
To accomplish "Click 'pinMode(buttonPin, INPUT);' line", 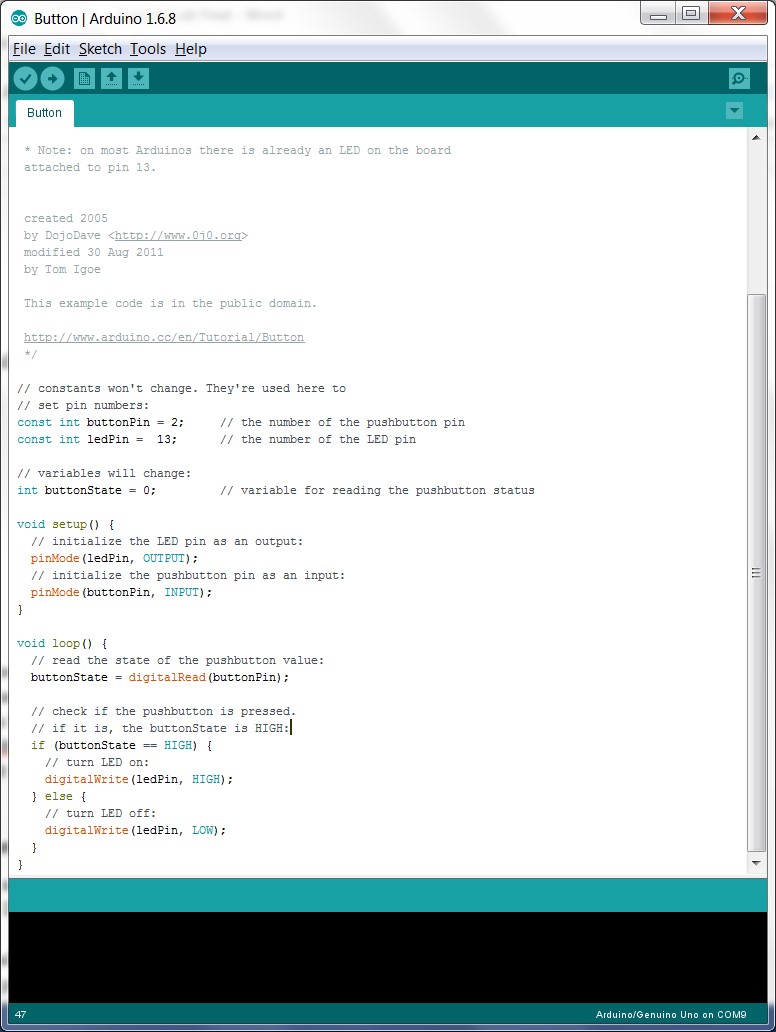I will tap(121, 592).
